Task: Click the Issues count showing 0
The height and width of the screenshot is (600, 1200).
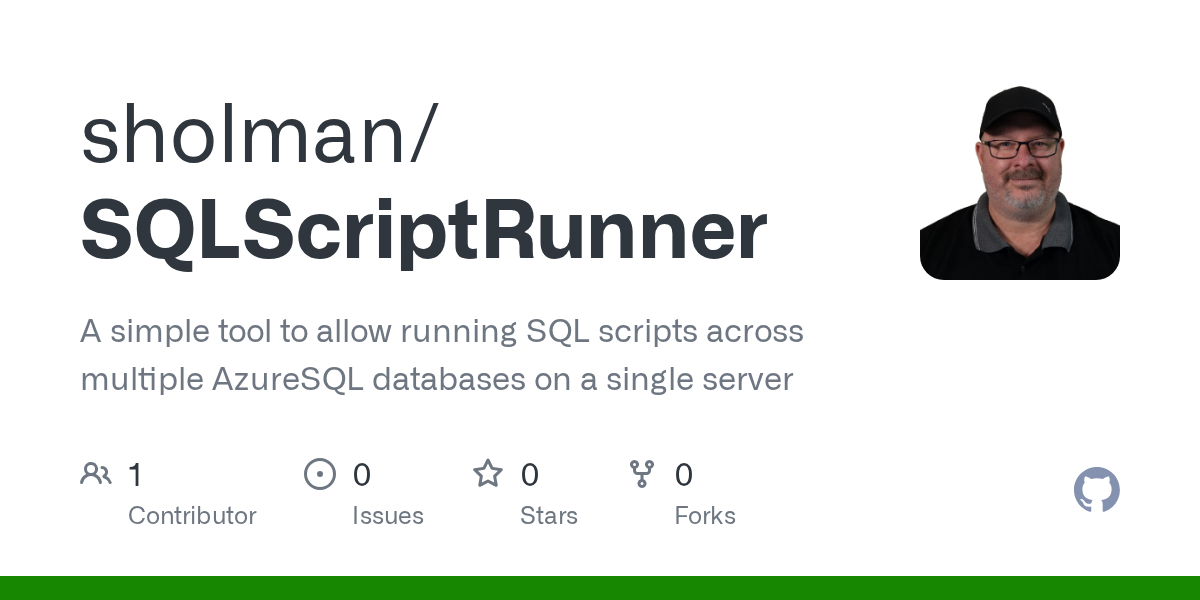Action: click(362, 474)
